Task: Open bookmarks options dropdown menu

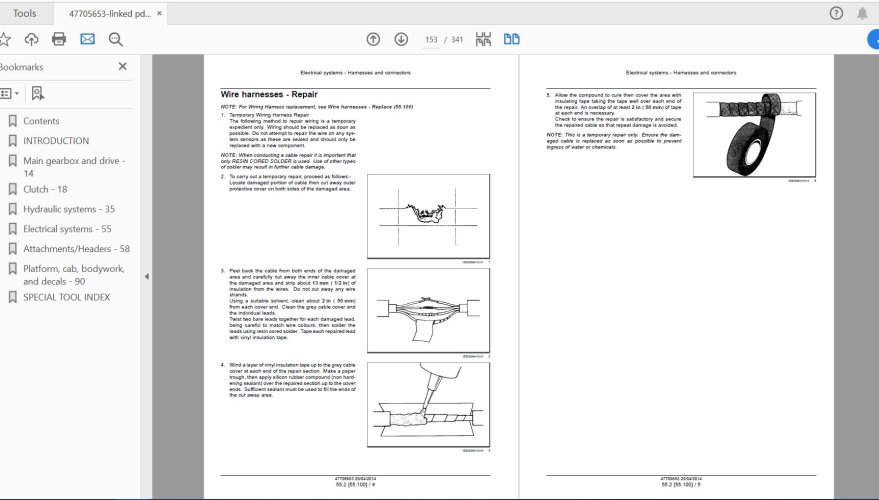Action: click(x=8, y=93)
